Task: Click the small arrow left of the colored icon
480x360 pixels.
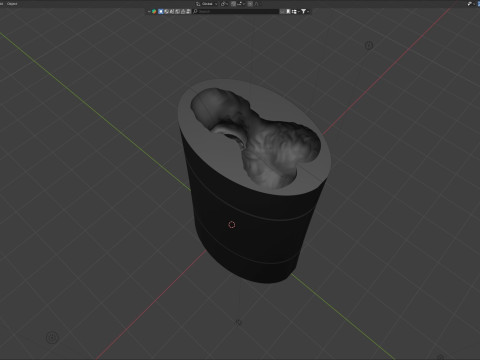Action: (x=149, y=11)
